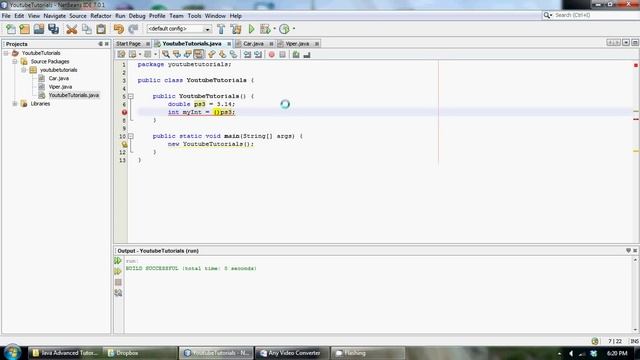The height and width of the screenshot is (360, 640).
Task: Open Any Video Converter taskbar button
Action: [x=292, y=353]
